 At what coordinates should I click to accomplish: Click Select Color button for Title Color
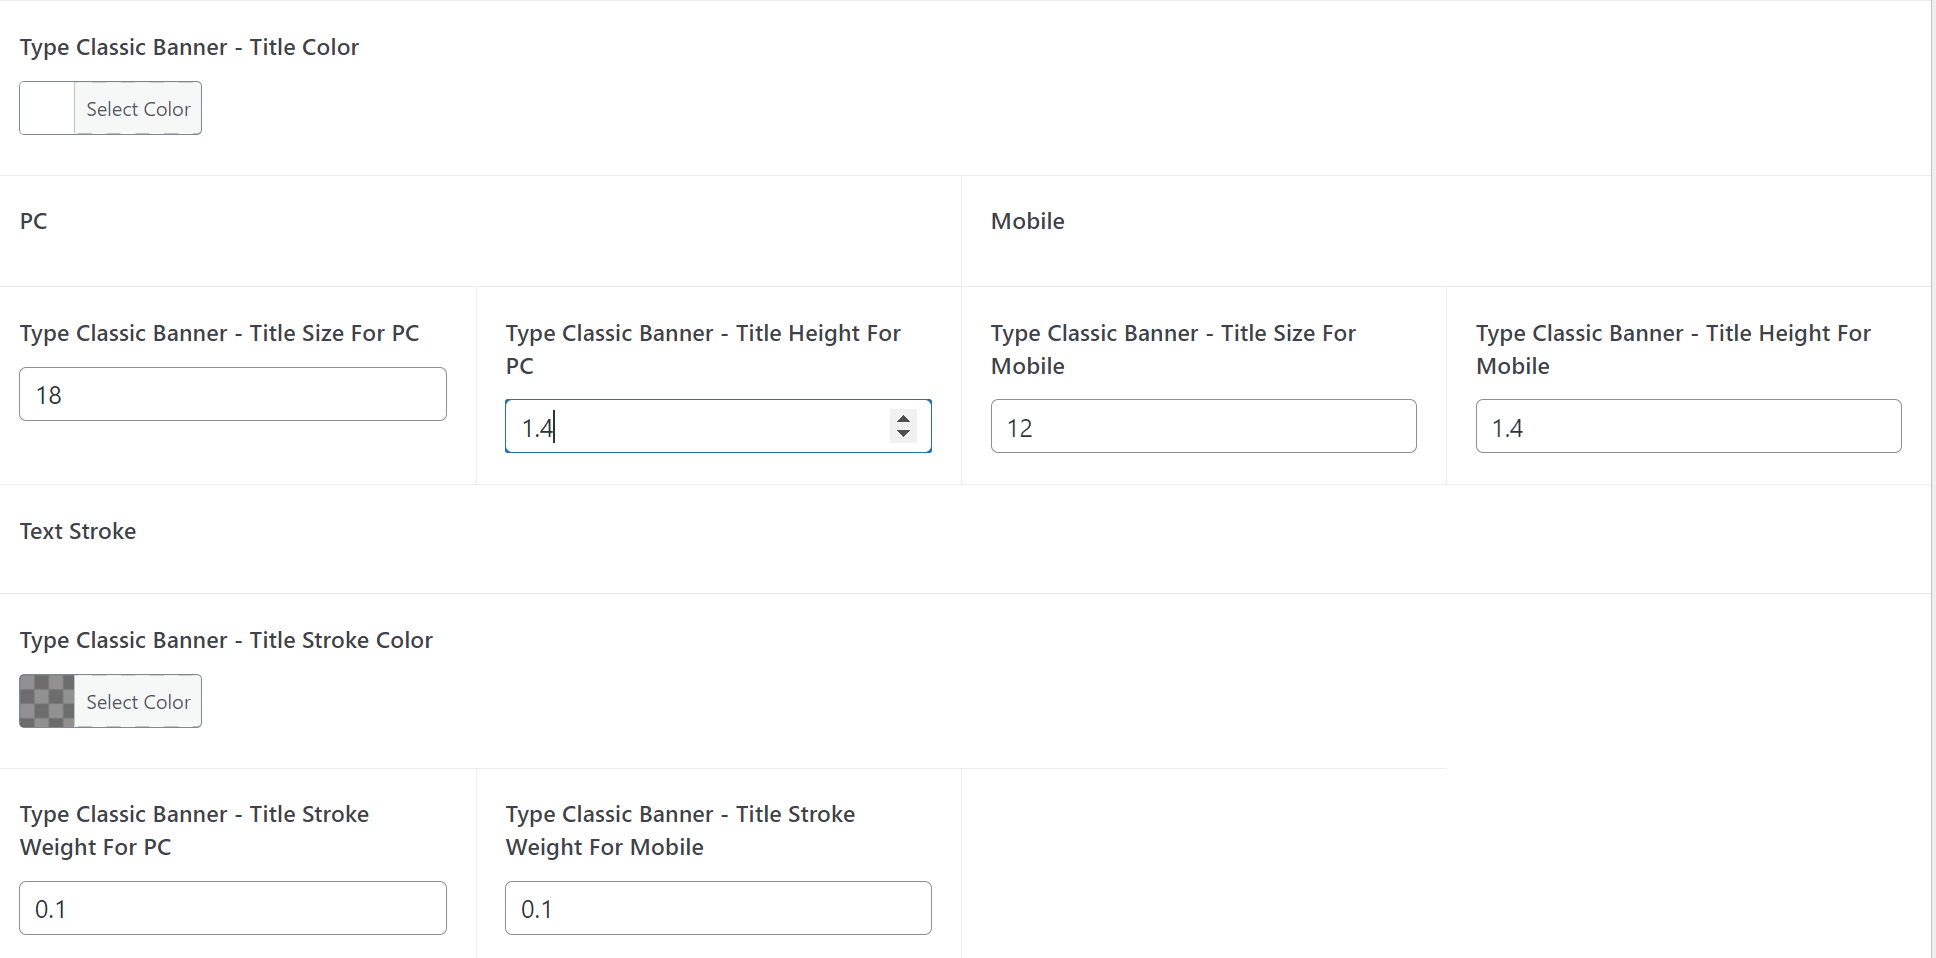(138, 108)
